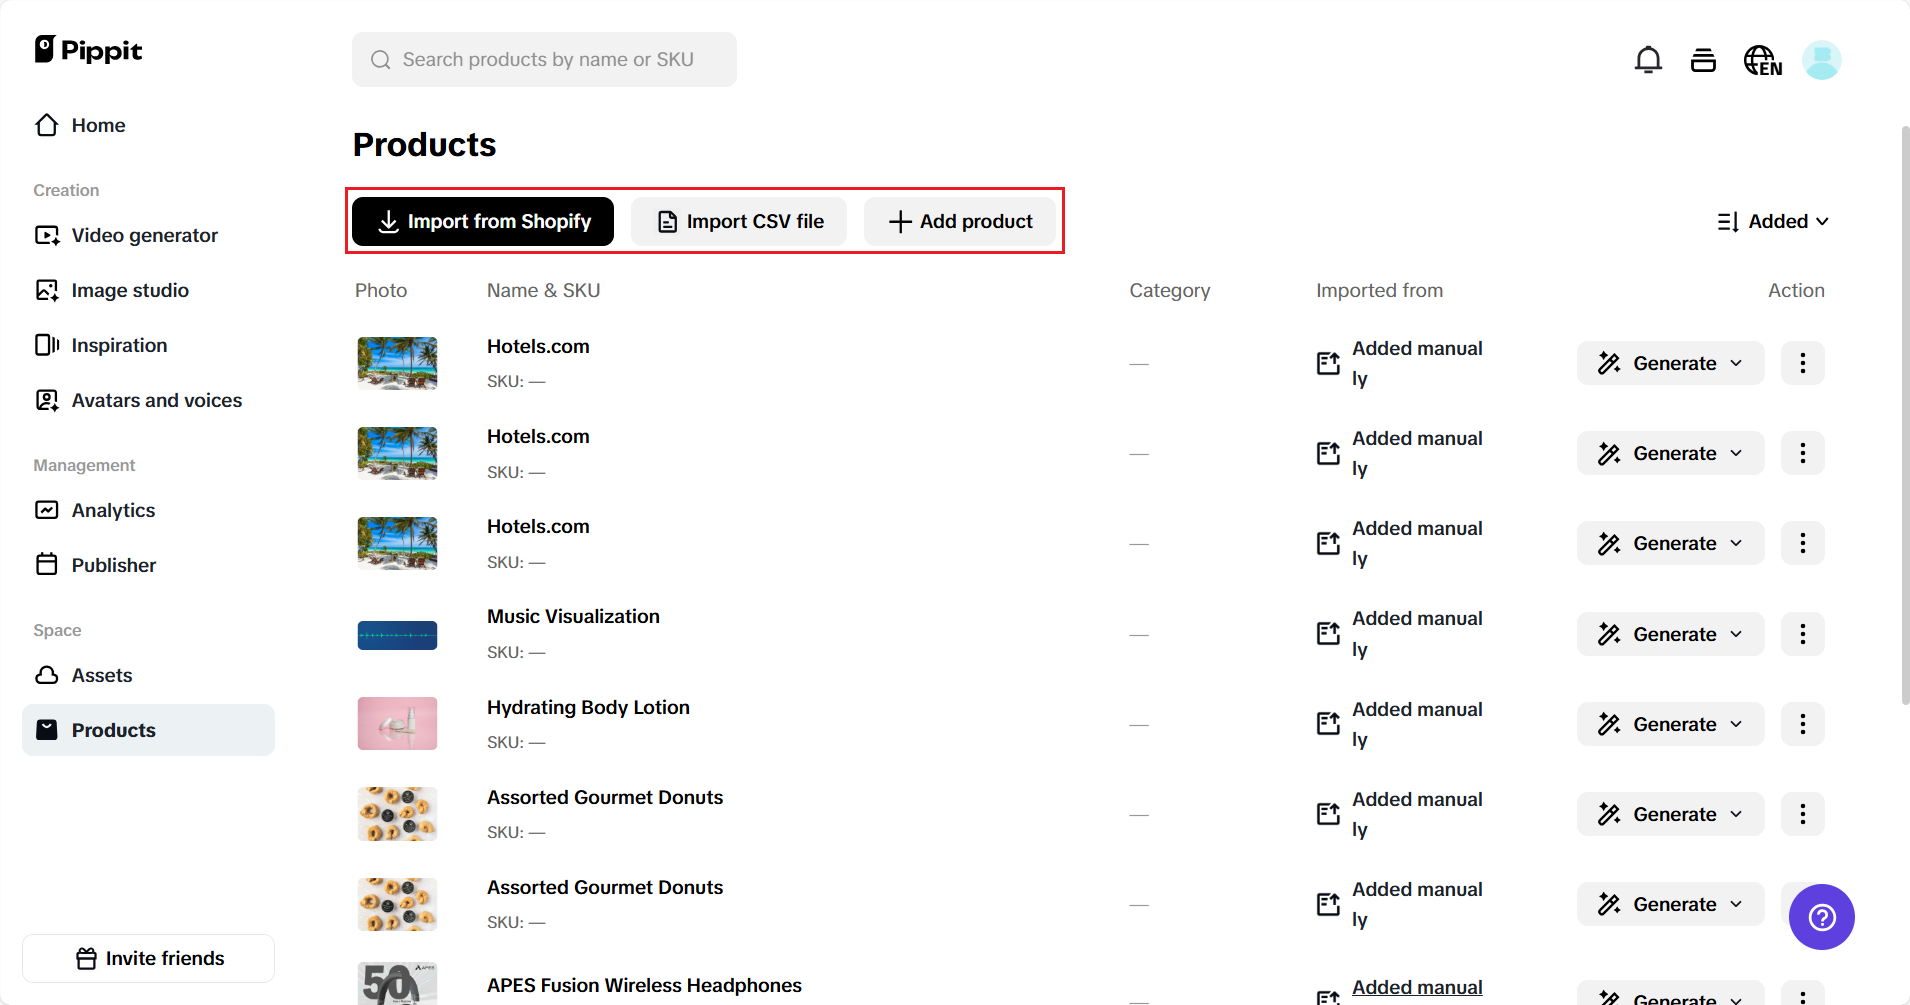Open Avatars and voices
The height and width of the screenshot is (1005, 1910).
(156, 400)
